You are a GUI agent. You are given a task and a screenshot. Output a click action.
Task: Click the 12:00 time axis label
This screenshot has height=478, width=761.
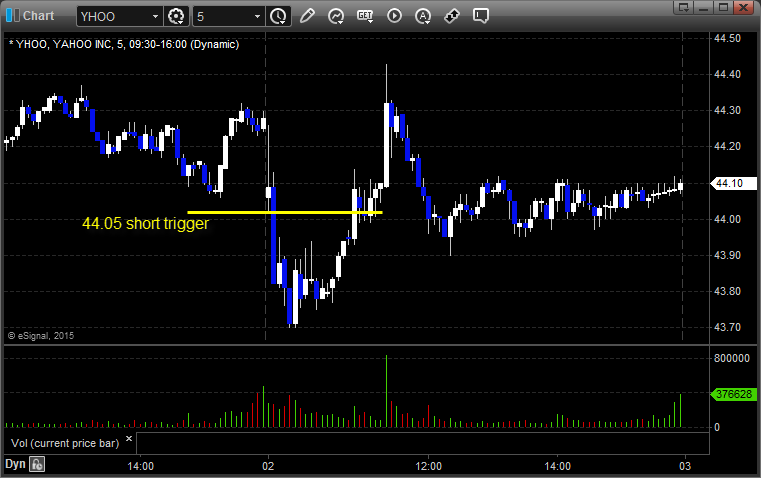(x=429, y=466)
